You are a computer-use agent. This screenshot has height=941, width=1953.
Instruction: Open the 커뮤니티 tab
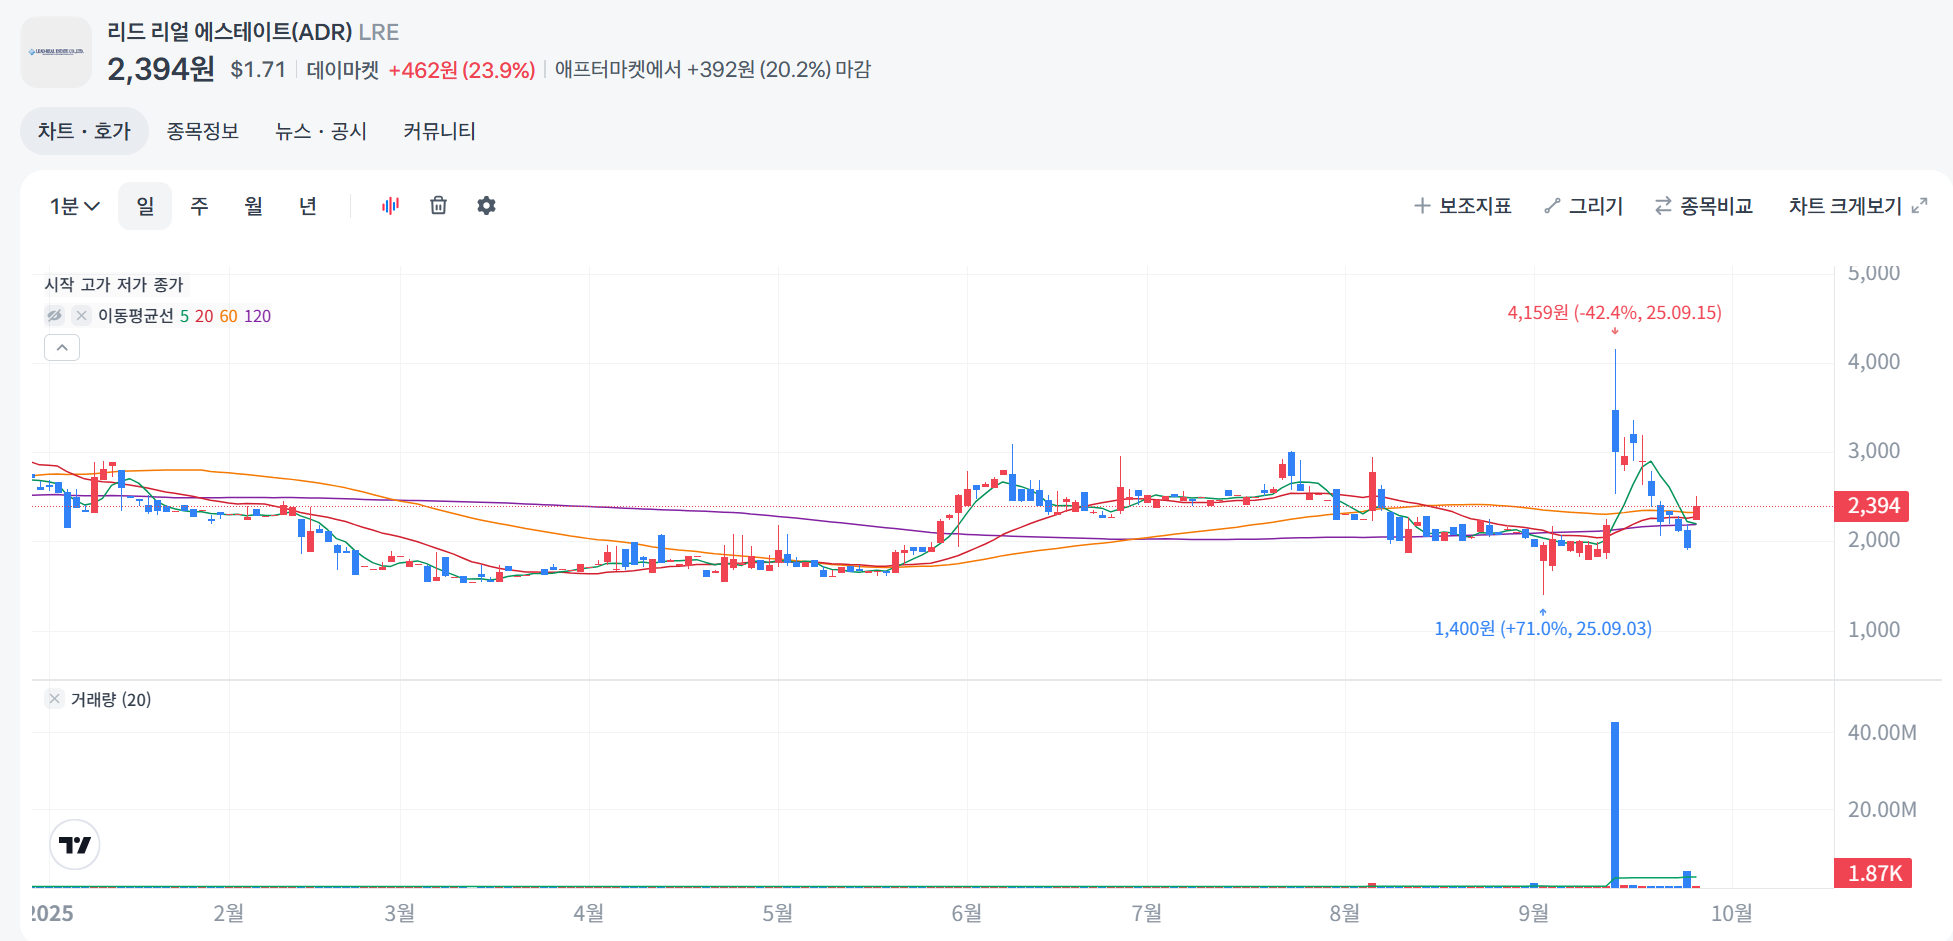pos(439,131)
